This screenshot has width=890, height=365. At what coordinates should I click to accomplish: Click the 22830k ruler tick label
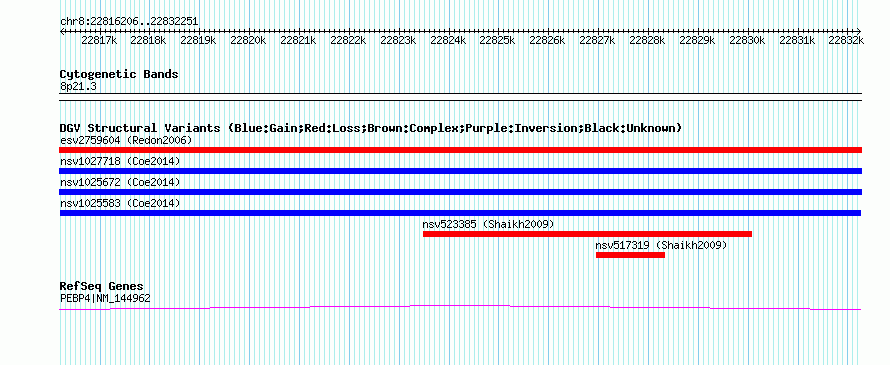747,40
